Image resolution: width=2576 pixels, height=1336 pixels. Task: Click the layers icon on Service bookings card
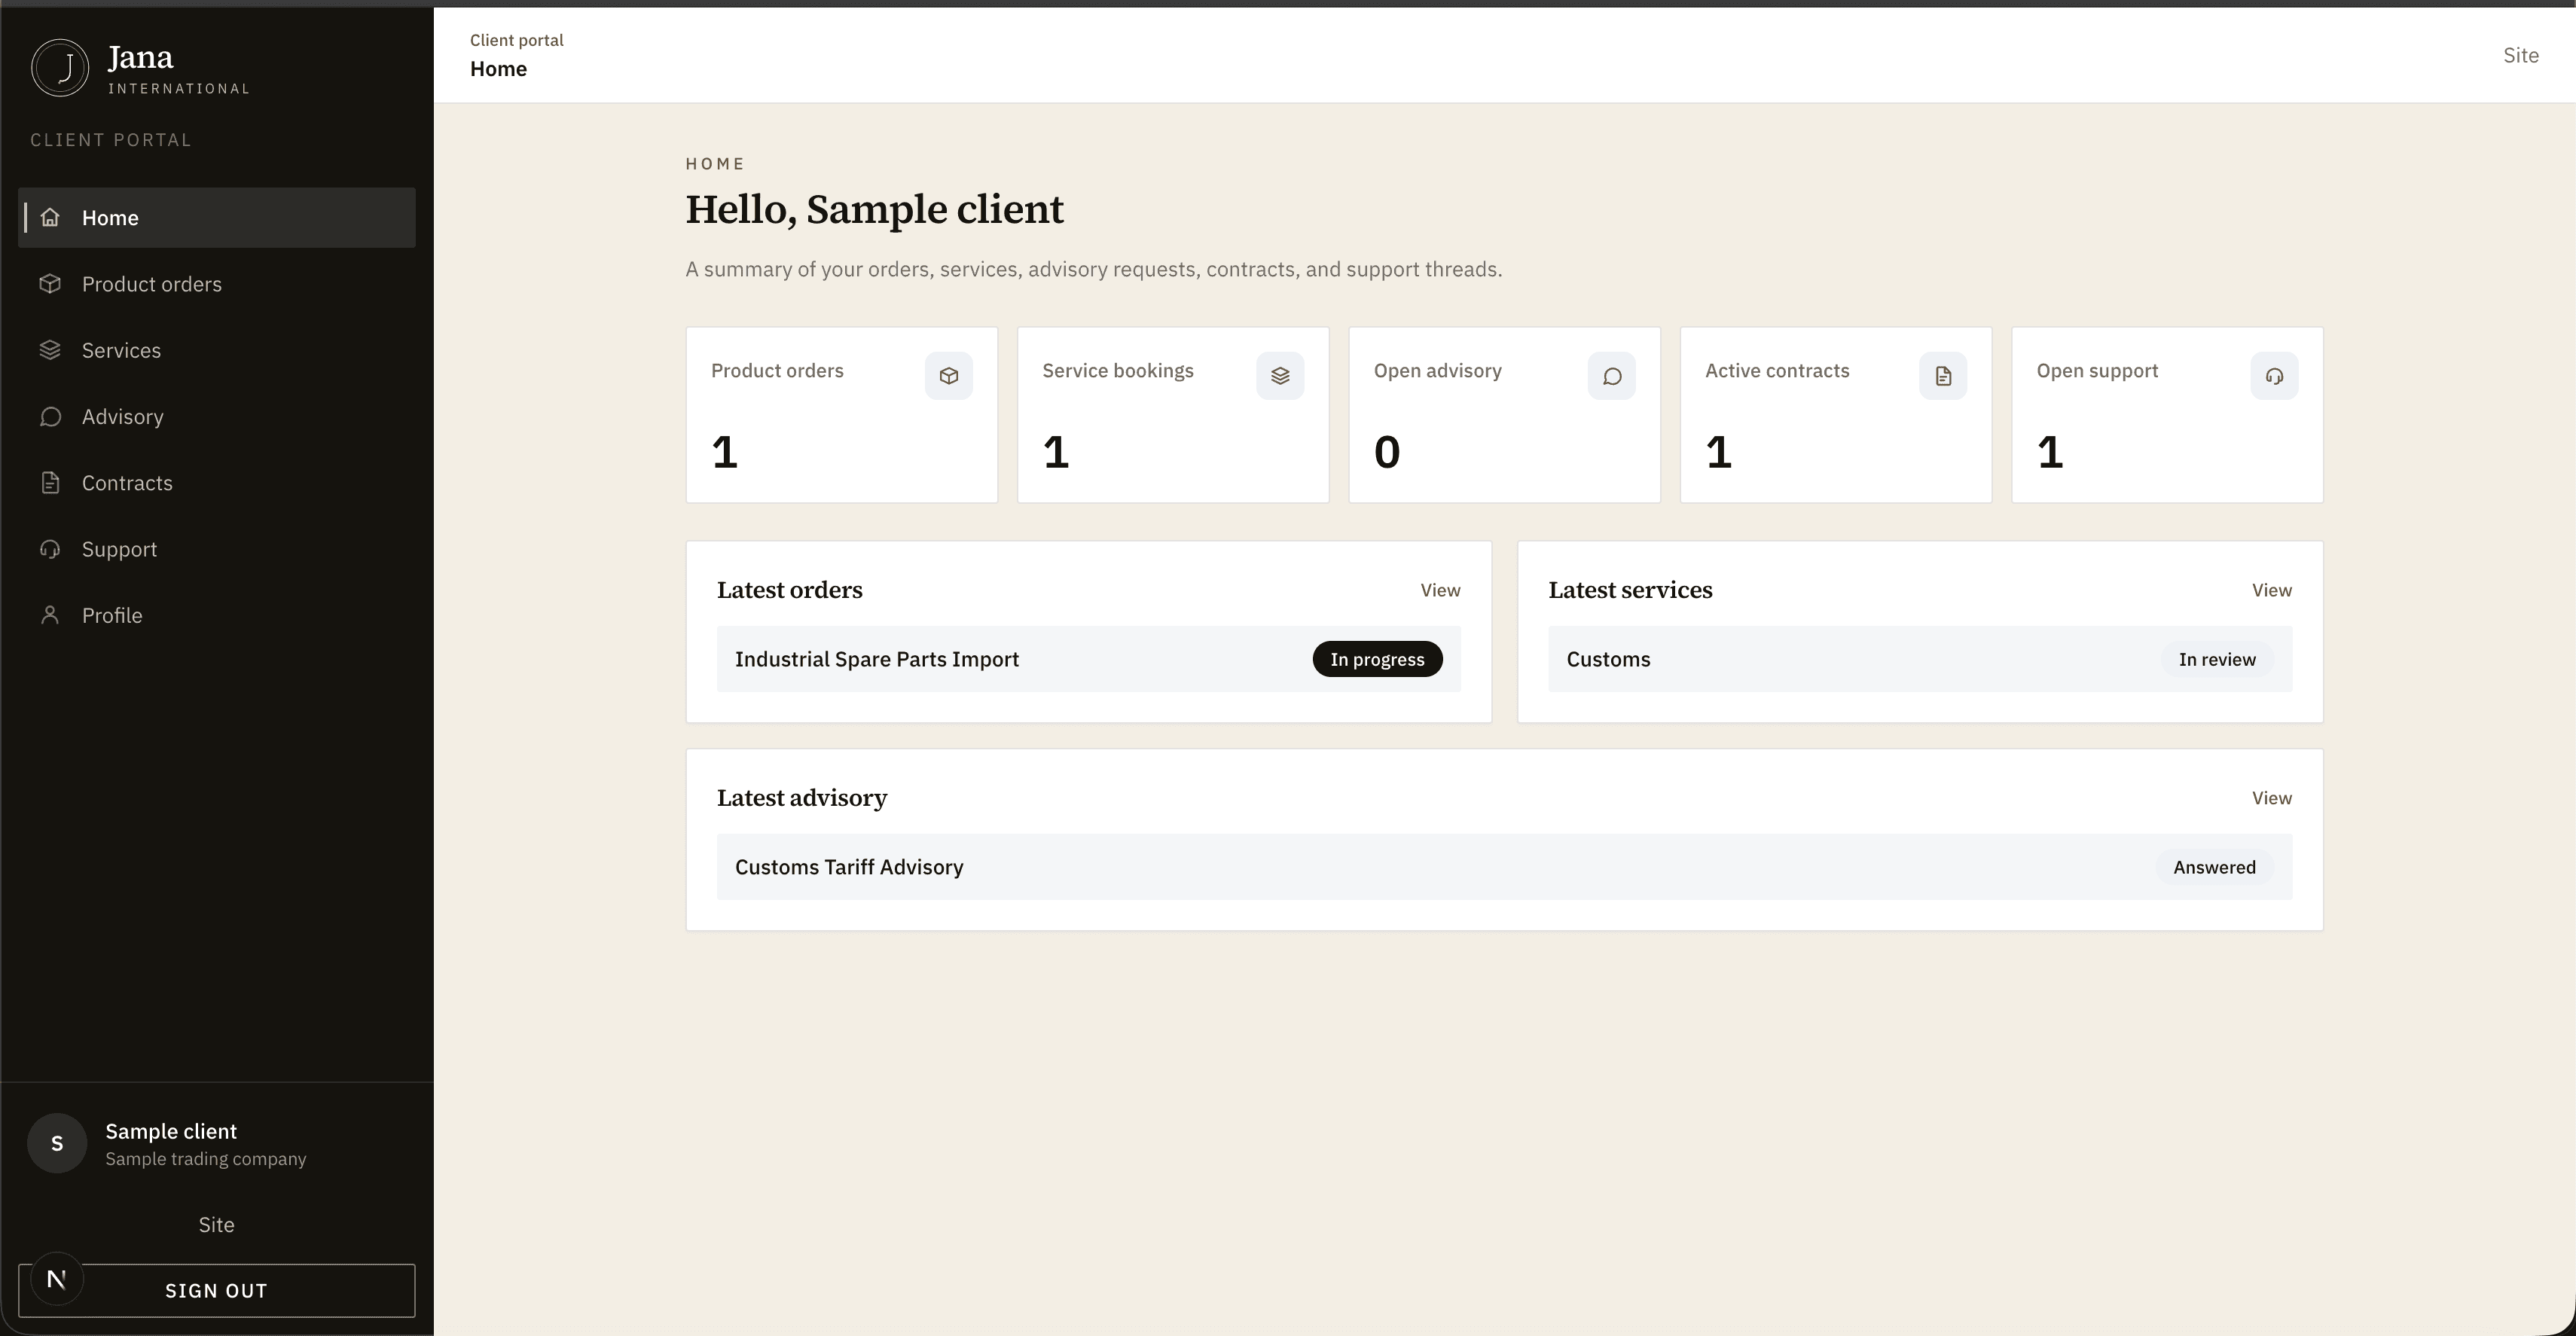point(1280,376)
